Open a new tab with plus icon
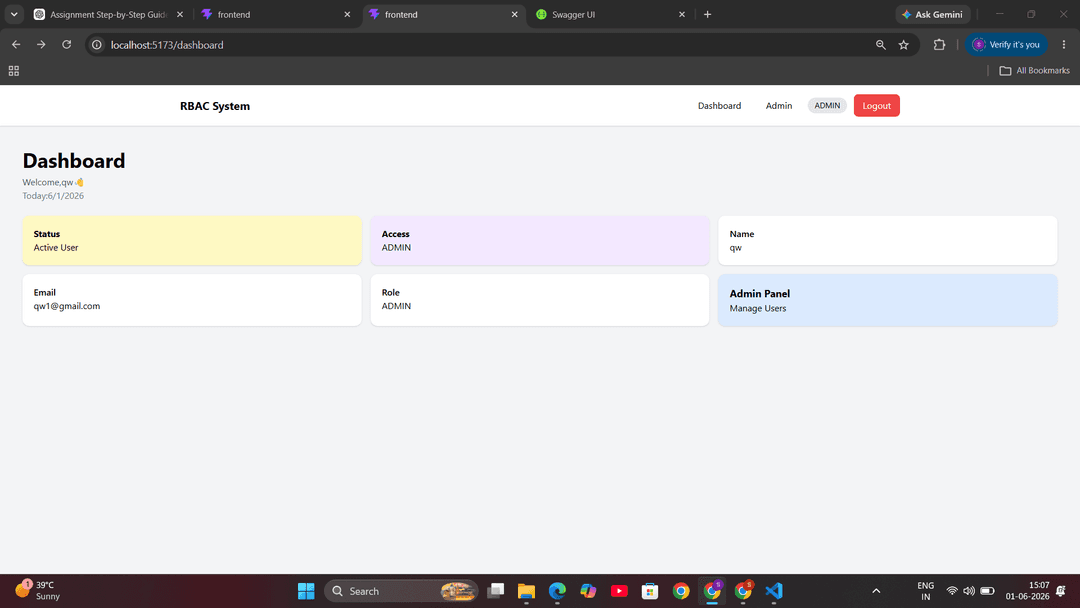 [x=707, y=14]
